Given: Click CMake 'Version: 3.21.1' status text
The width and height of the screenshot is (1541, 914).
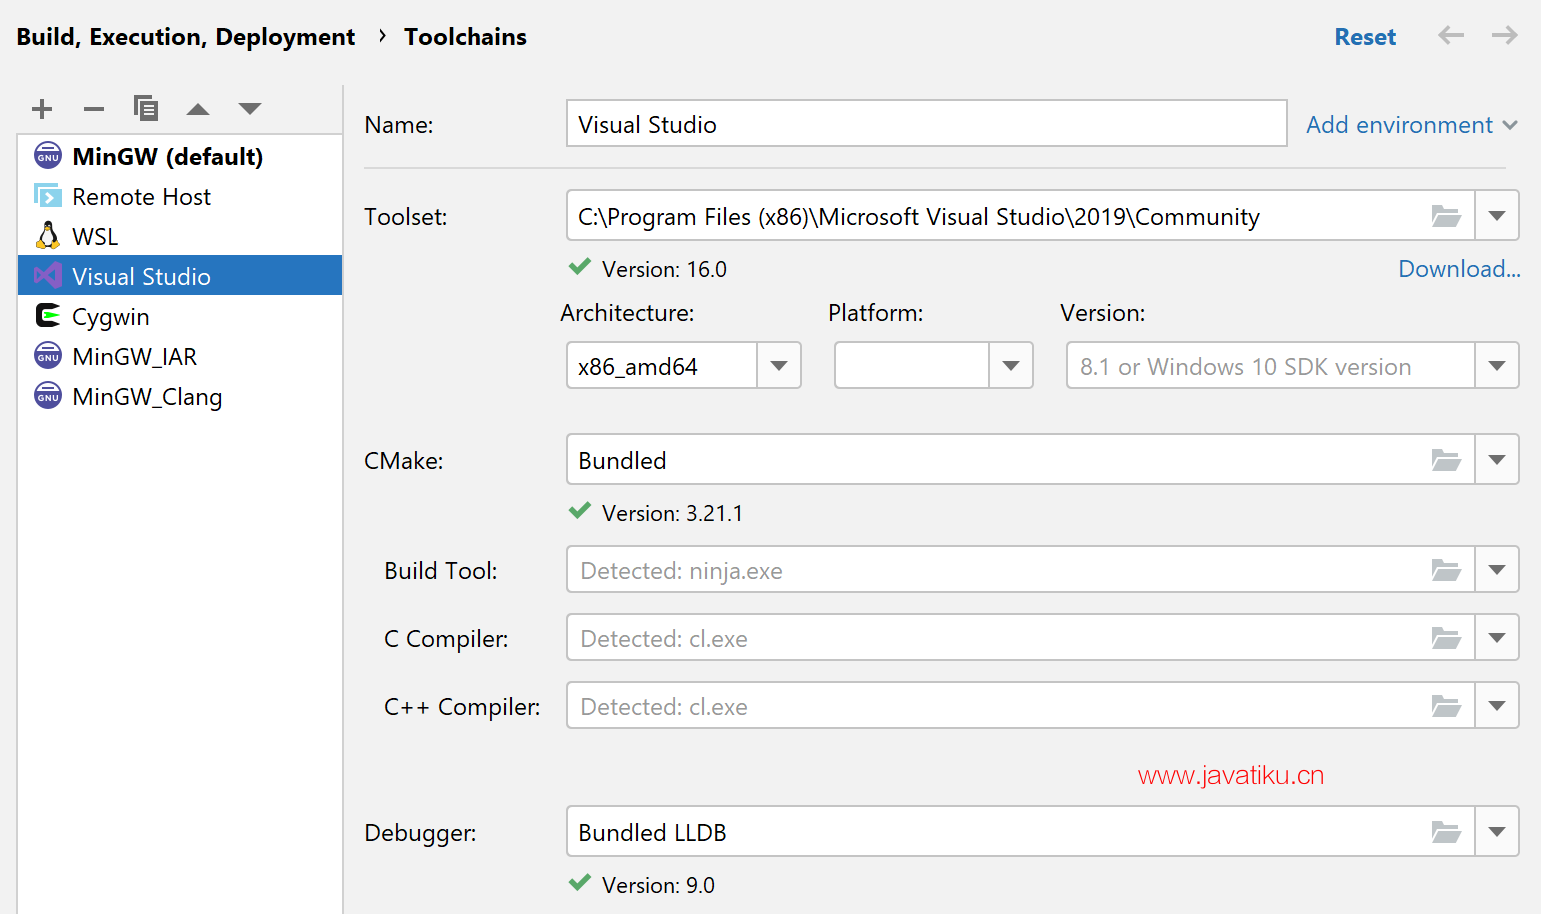Looking at the screenshot, I should [672, 513].
